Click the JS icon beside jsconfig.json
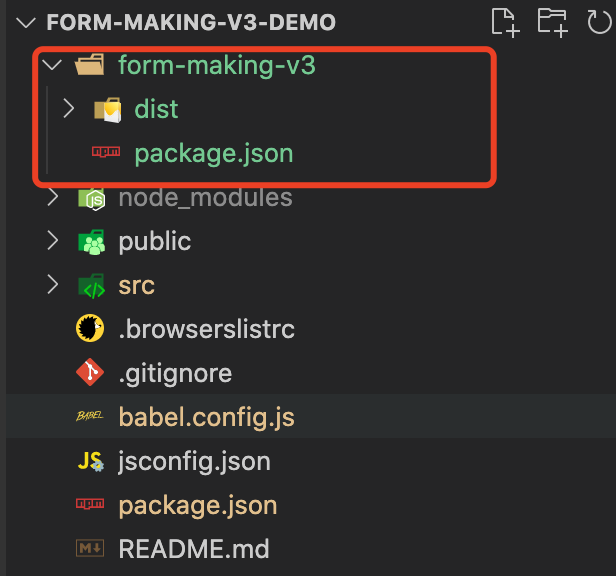Image resolution: width=616 pixels, height=576 pixels. click(91, 461)
